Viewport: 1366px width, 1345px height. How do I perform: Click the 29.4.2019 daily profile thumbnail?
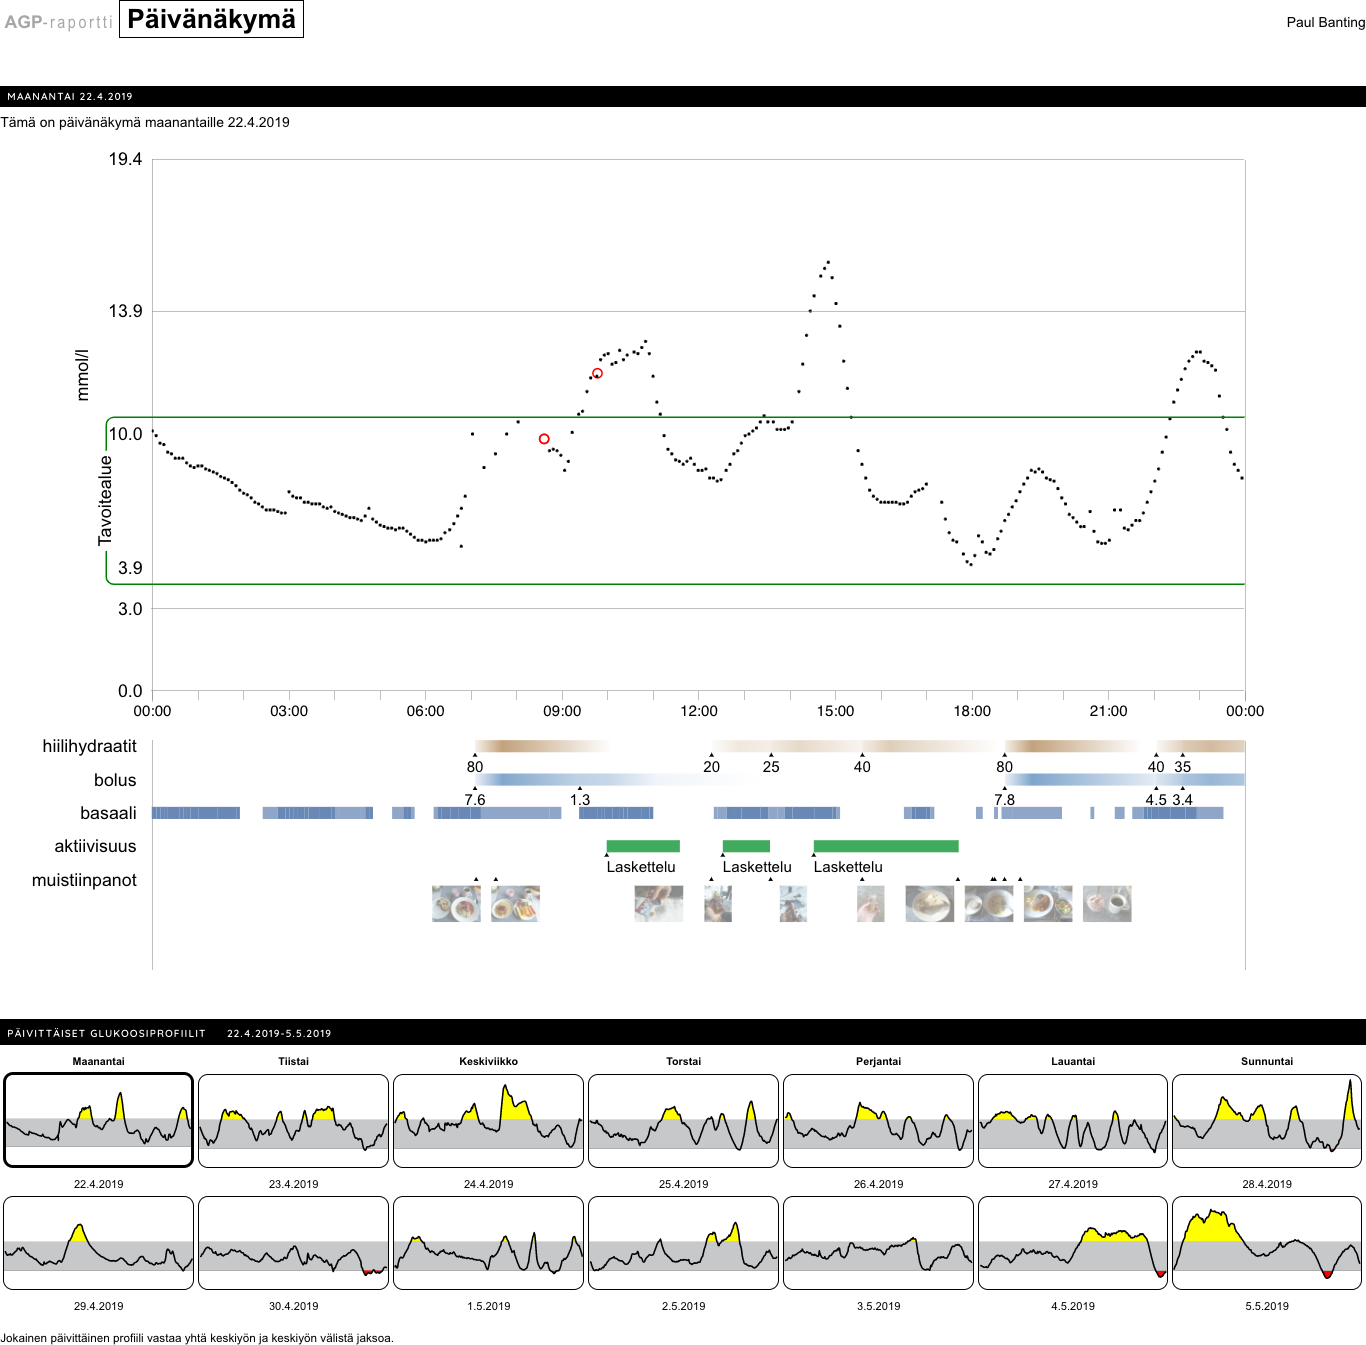coord(98,1243)
